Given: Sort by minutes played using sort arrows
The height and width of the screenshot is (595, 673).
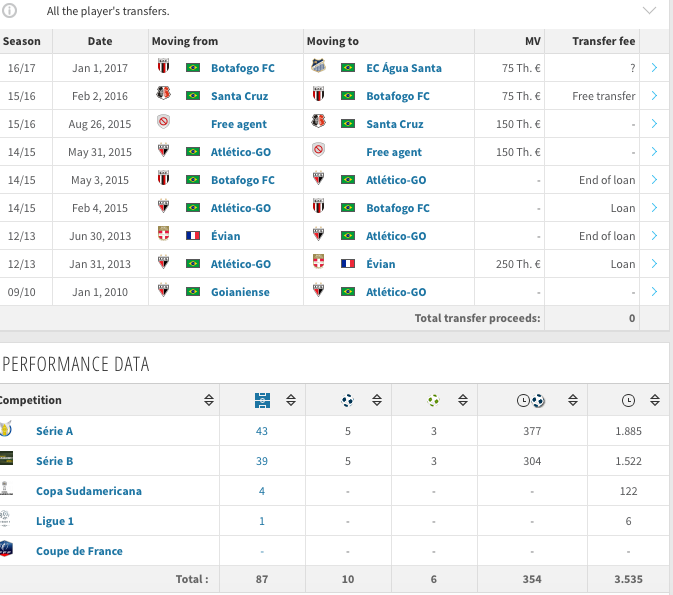Looking at the screenshot, I should [655, 400].
